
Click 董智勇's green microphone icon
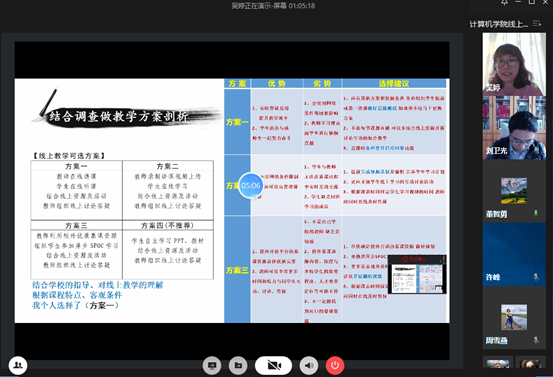536,214
